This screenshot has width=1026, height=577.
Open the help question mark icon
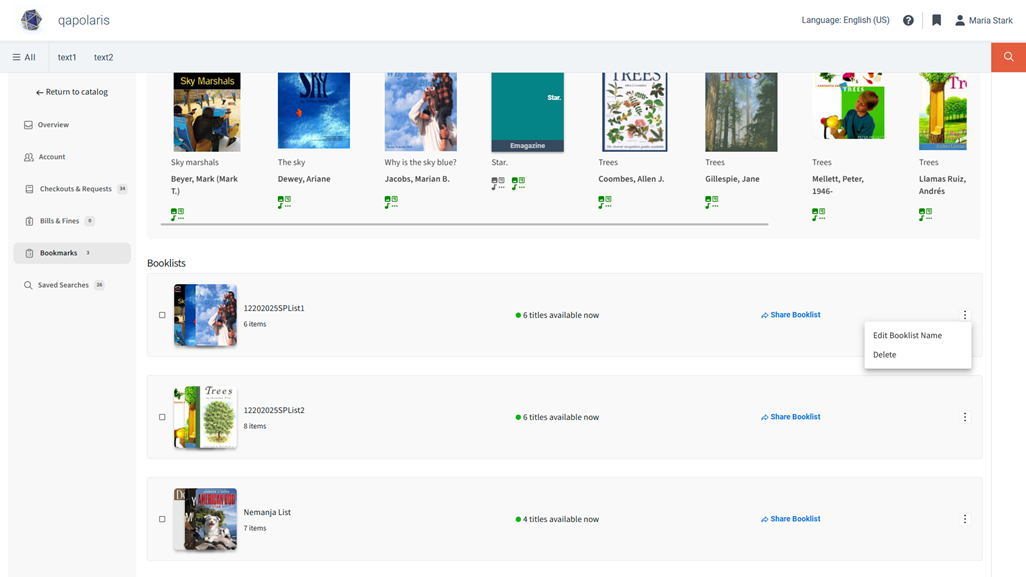pyautogui.click(x=908, y=20)
